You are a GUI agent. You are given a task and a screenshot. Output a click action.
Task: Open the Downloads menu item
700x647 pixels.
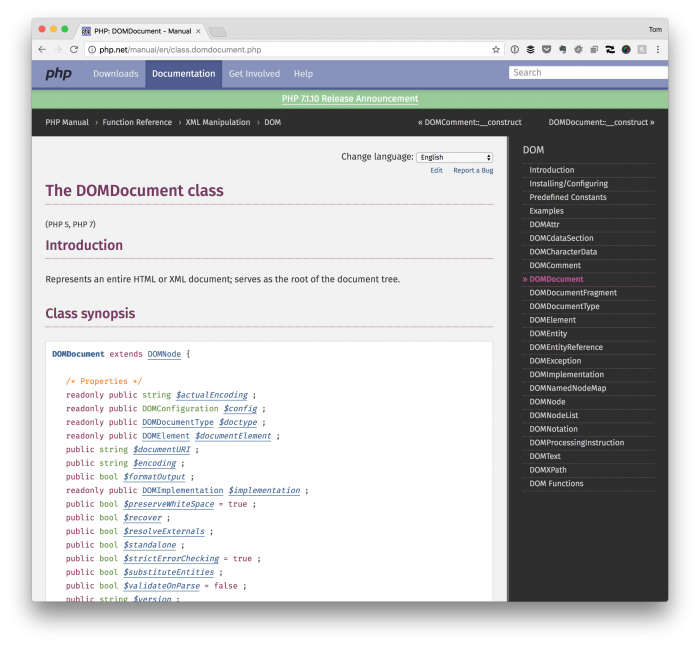[116, 74]
